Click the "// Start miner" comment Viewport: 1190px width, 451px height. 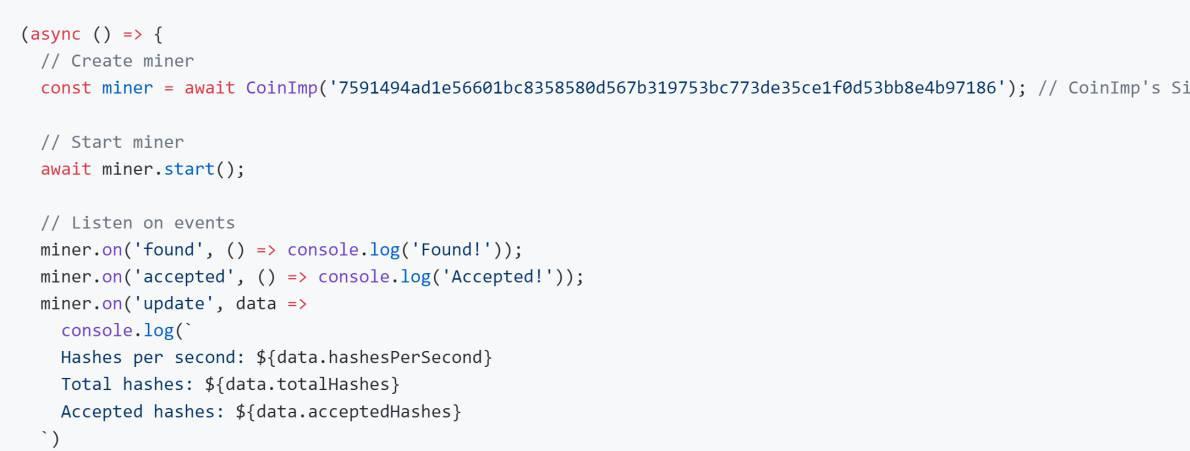(112, 142)
